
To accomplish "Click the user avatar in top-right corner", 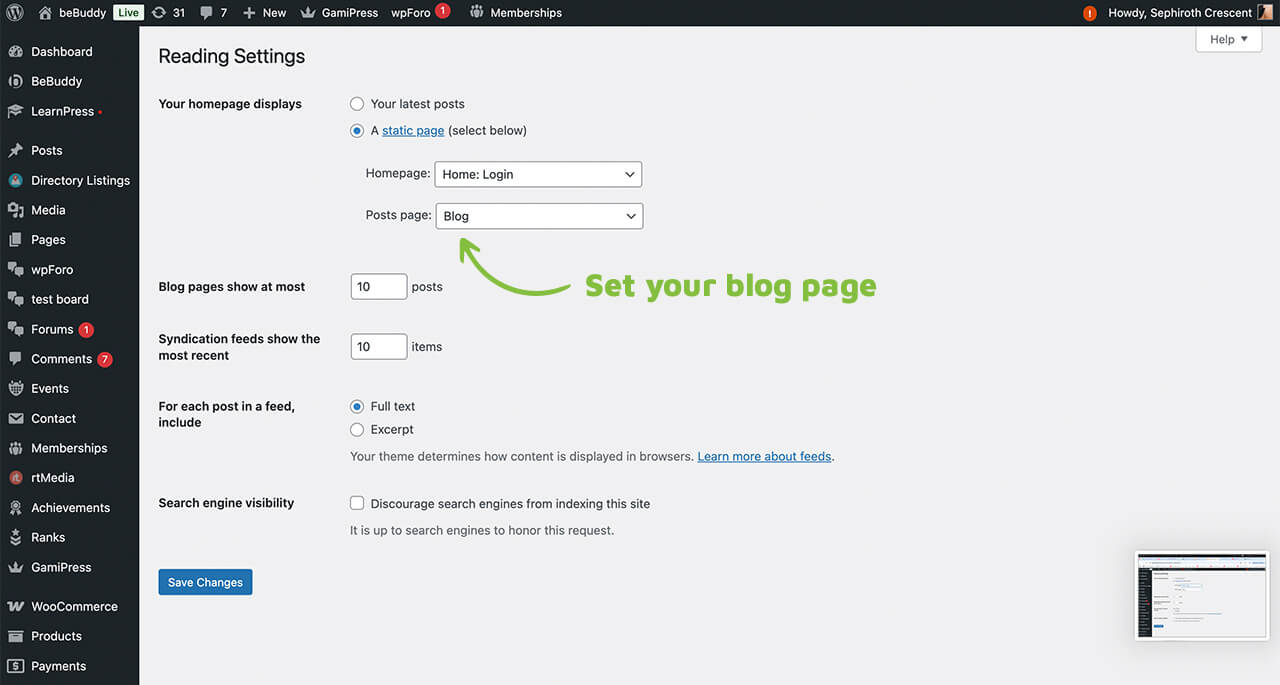I will [x=1265, y=13].
